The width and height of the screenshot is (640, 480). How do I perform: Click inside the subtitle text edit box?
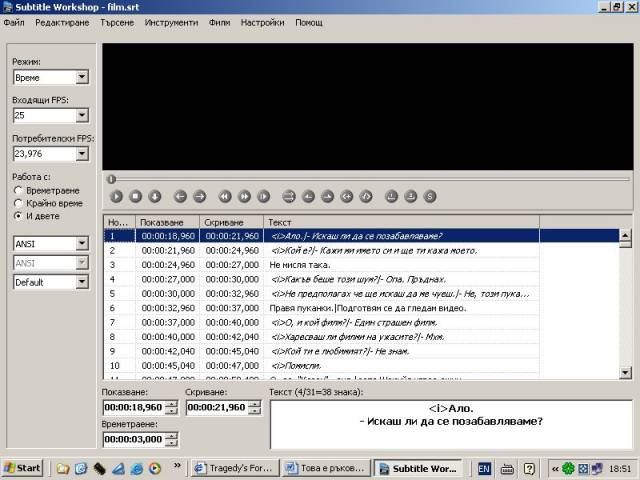(451, 424)
